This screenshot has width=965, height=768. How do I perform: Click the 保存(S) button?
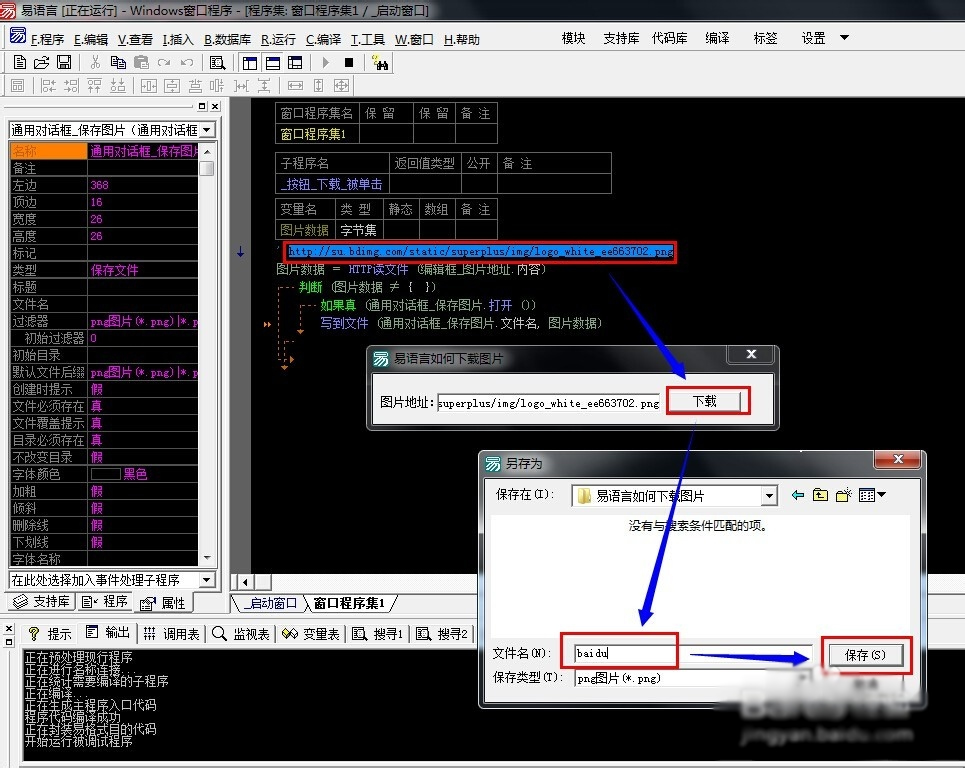pyautogui.click(x=864, y=655)
